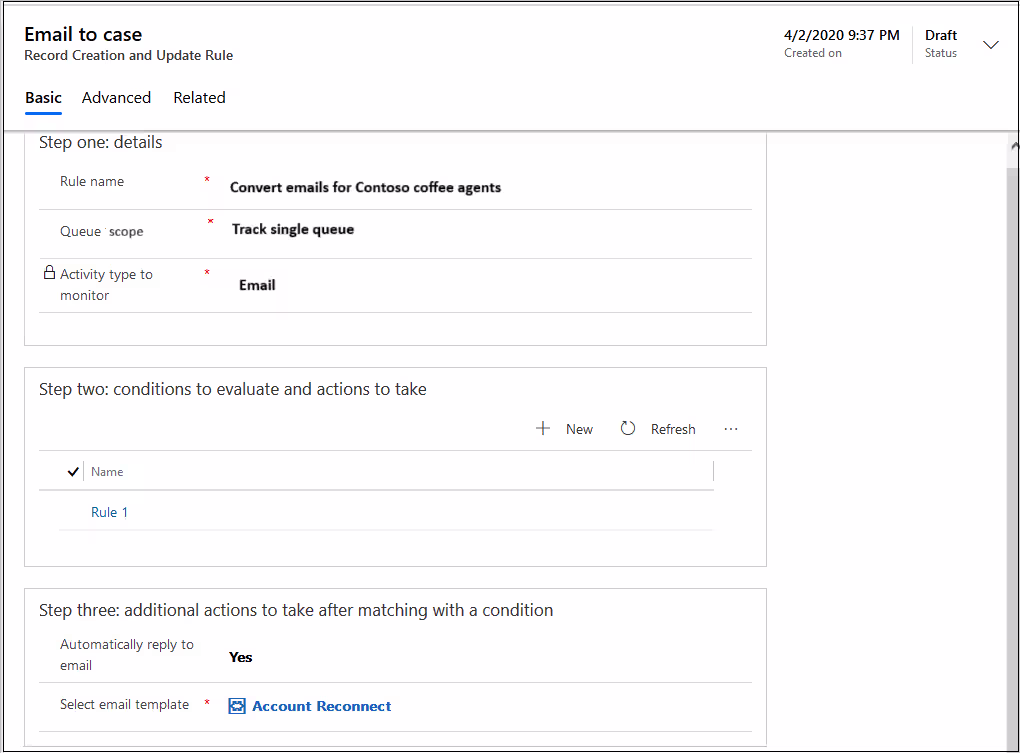
Task: Click the Rule name label
Action: (x=92, y=181)
